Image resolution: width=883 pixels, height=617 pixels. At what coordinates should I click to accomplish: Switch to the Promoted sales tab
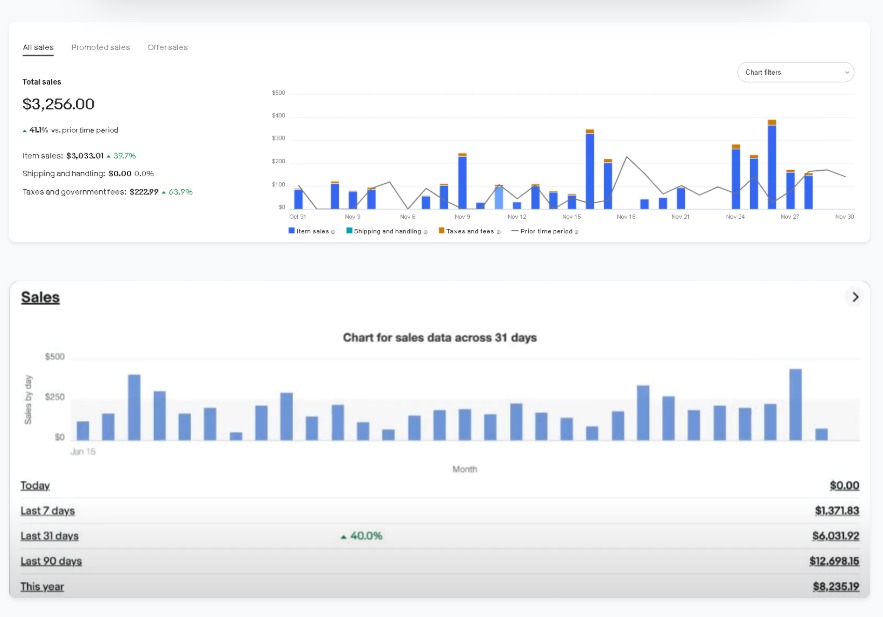coord(100,47)
